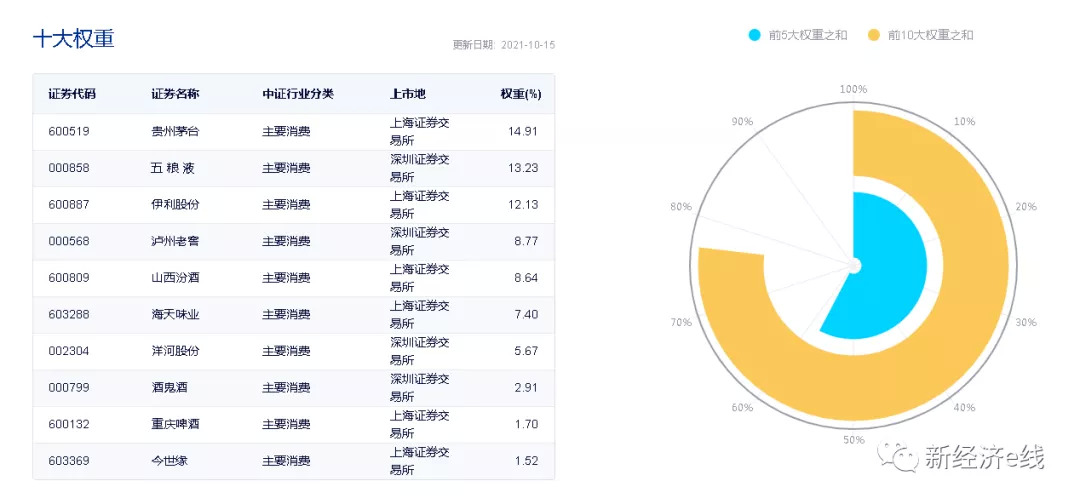Click the 证券名称 column header
This screenshot has height=504, width=1080.
(175, 94)
